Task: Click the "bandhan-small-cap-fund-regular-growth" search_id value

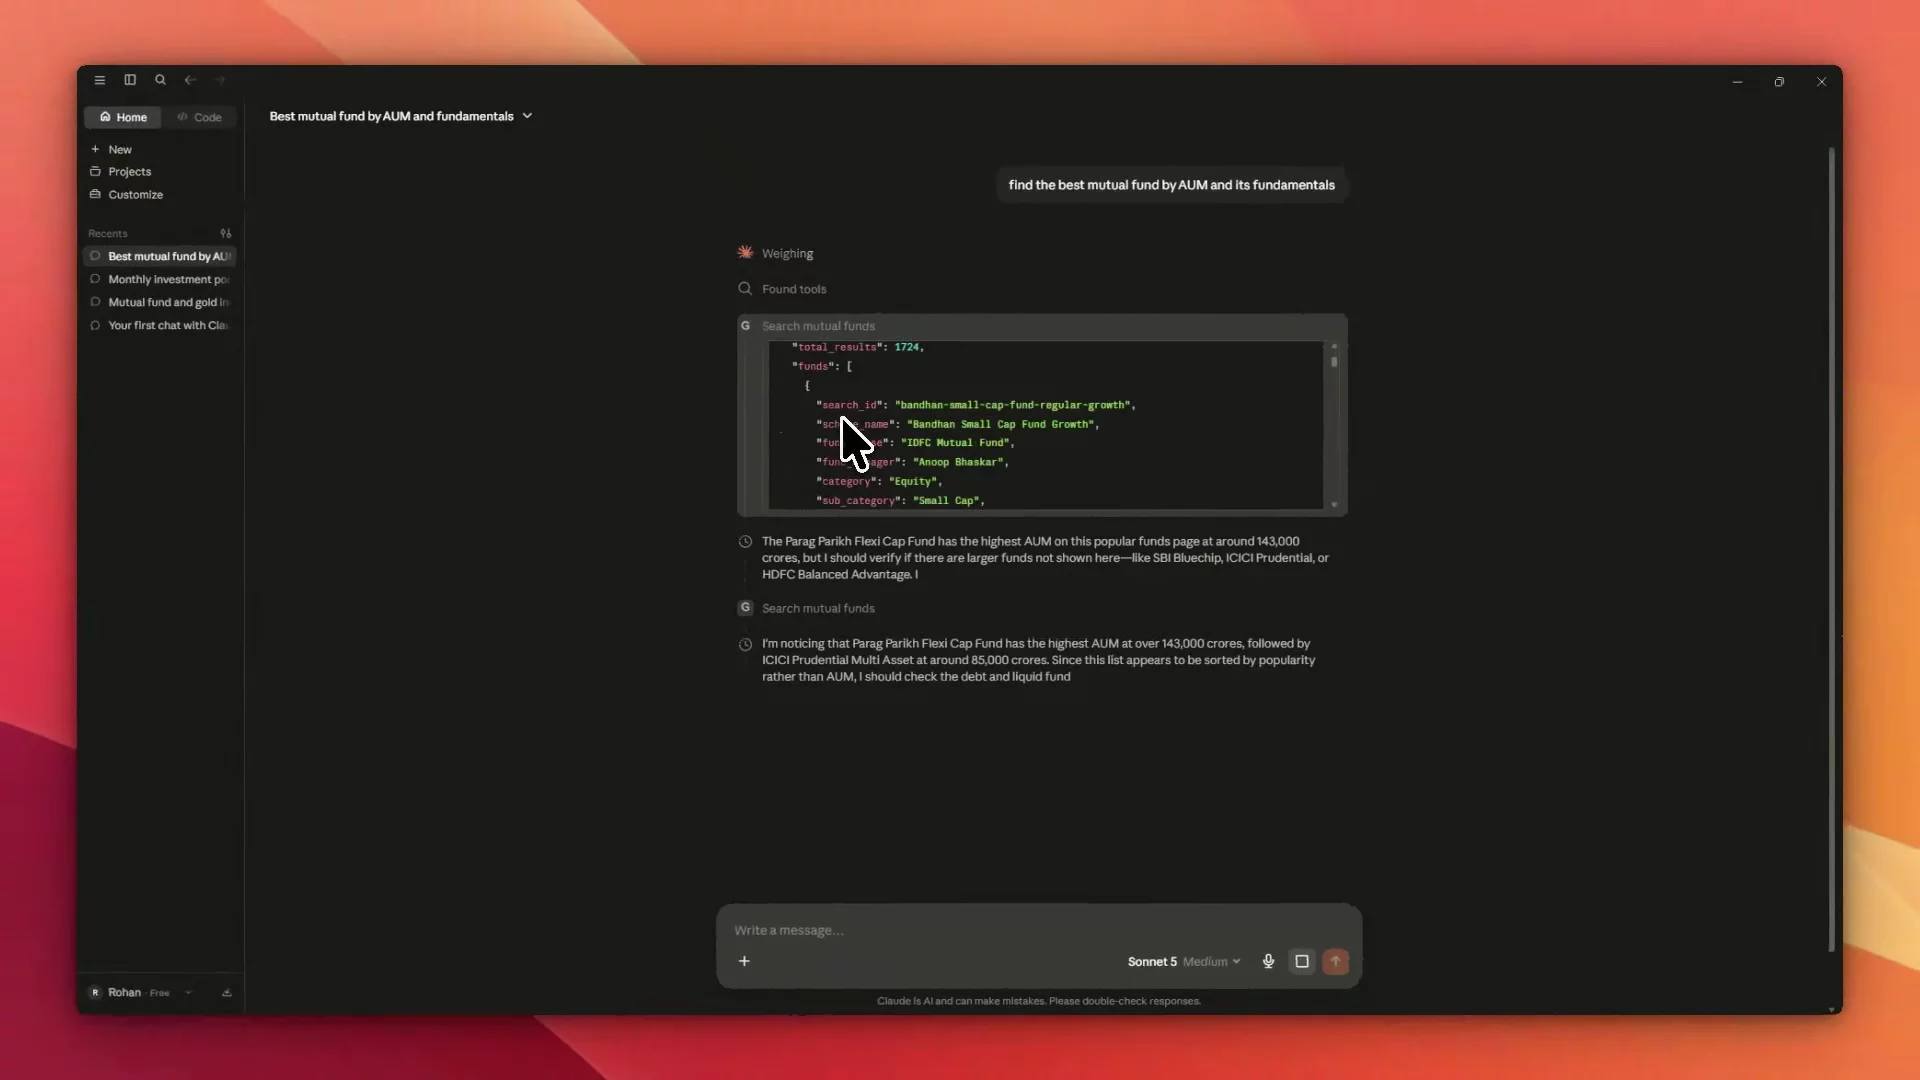Action: tap(1013, 405)
